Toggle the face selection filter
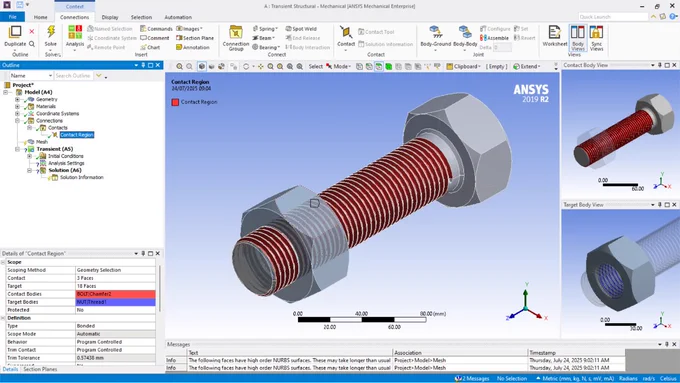680x383 pixels. (x=379, y=66)
